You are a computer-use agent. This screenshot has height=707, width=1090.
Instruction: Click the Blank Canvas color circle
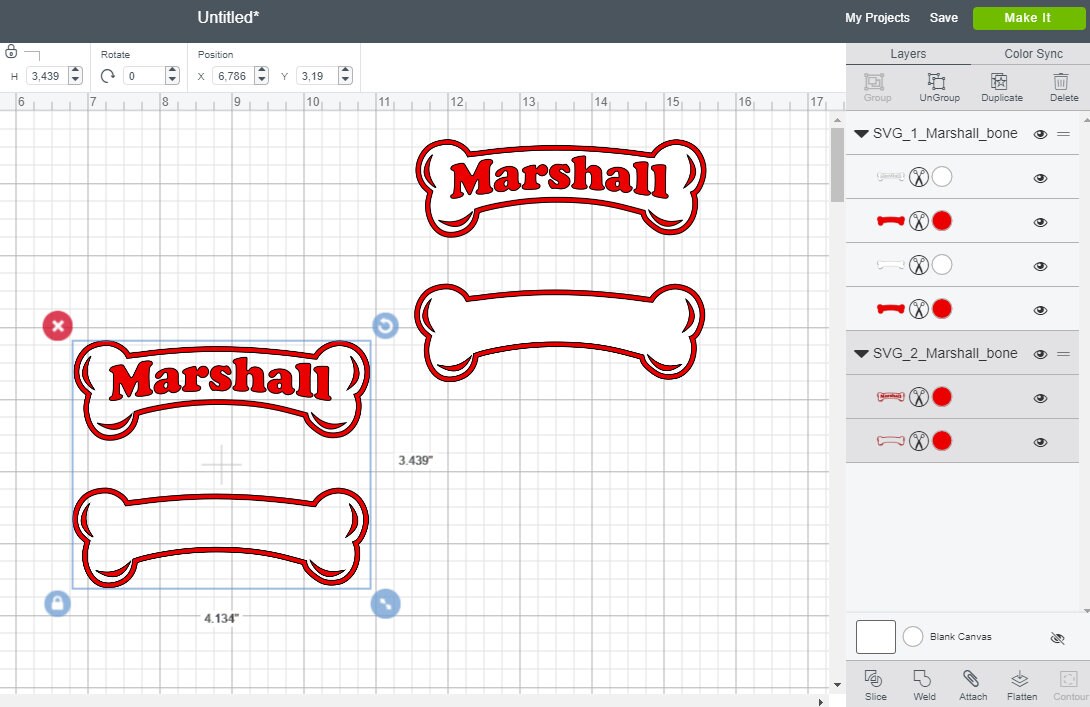pyautogui.click(x=913, y=636)
